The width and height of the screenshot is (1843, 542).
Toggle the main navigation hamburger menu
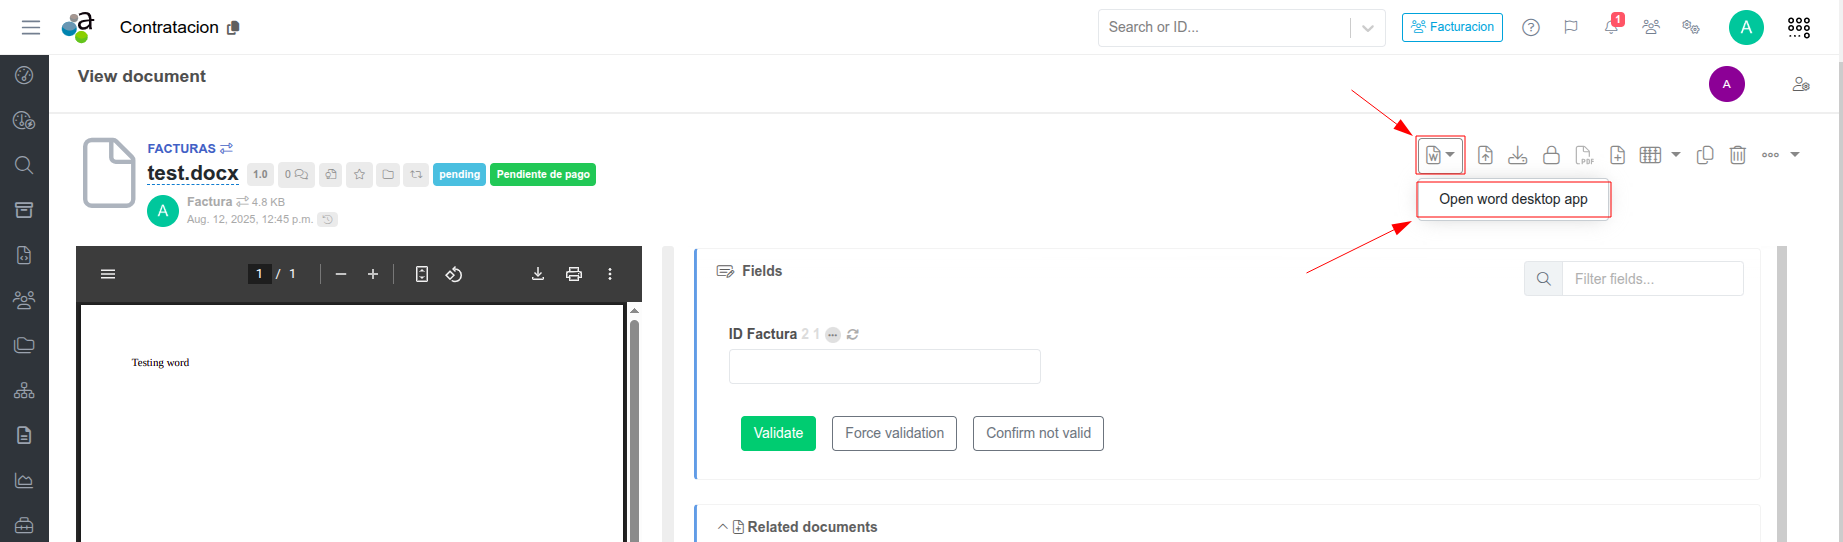coord(31,27)
